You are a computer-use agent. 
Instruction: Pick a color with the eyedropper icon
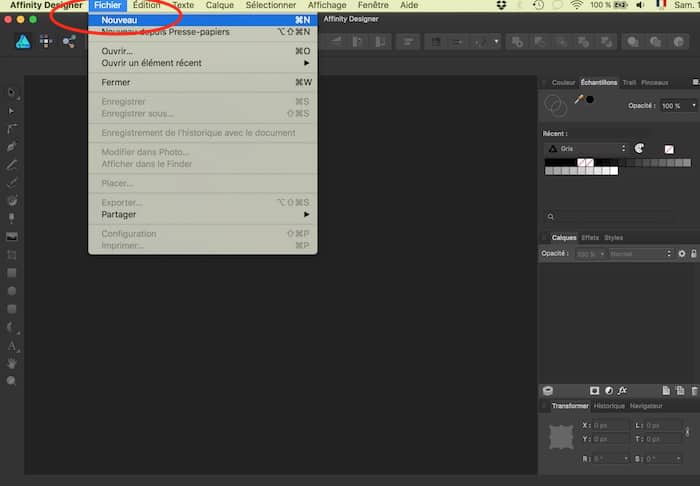pos(579,99)
